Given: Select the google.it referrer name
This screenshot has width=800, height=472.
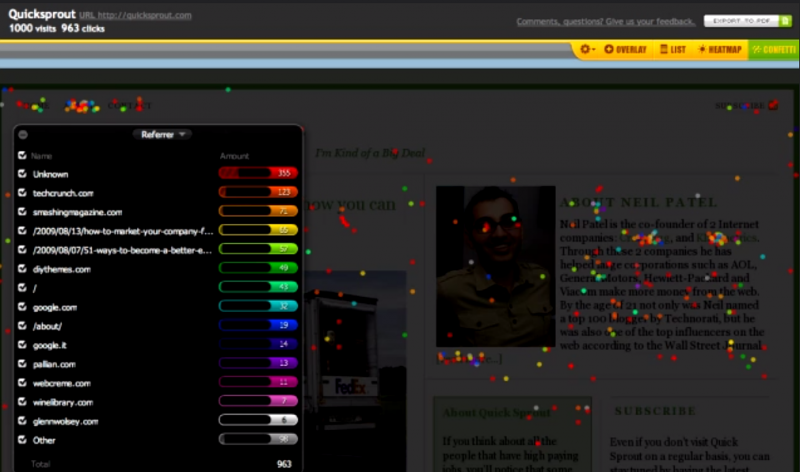Looking at the screenshot, I should 49,345.
